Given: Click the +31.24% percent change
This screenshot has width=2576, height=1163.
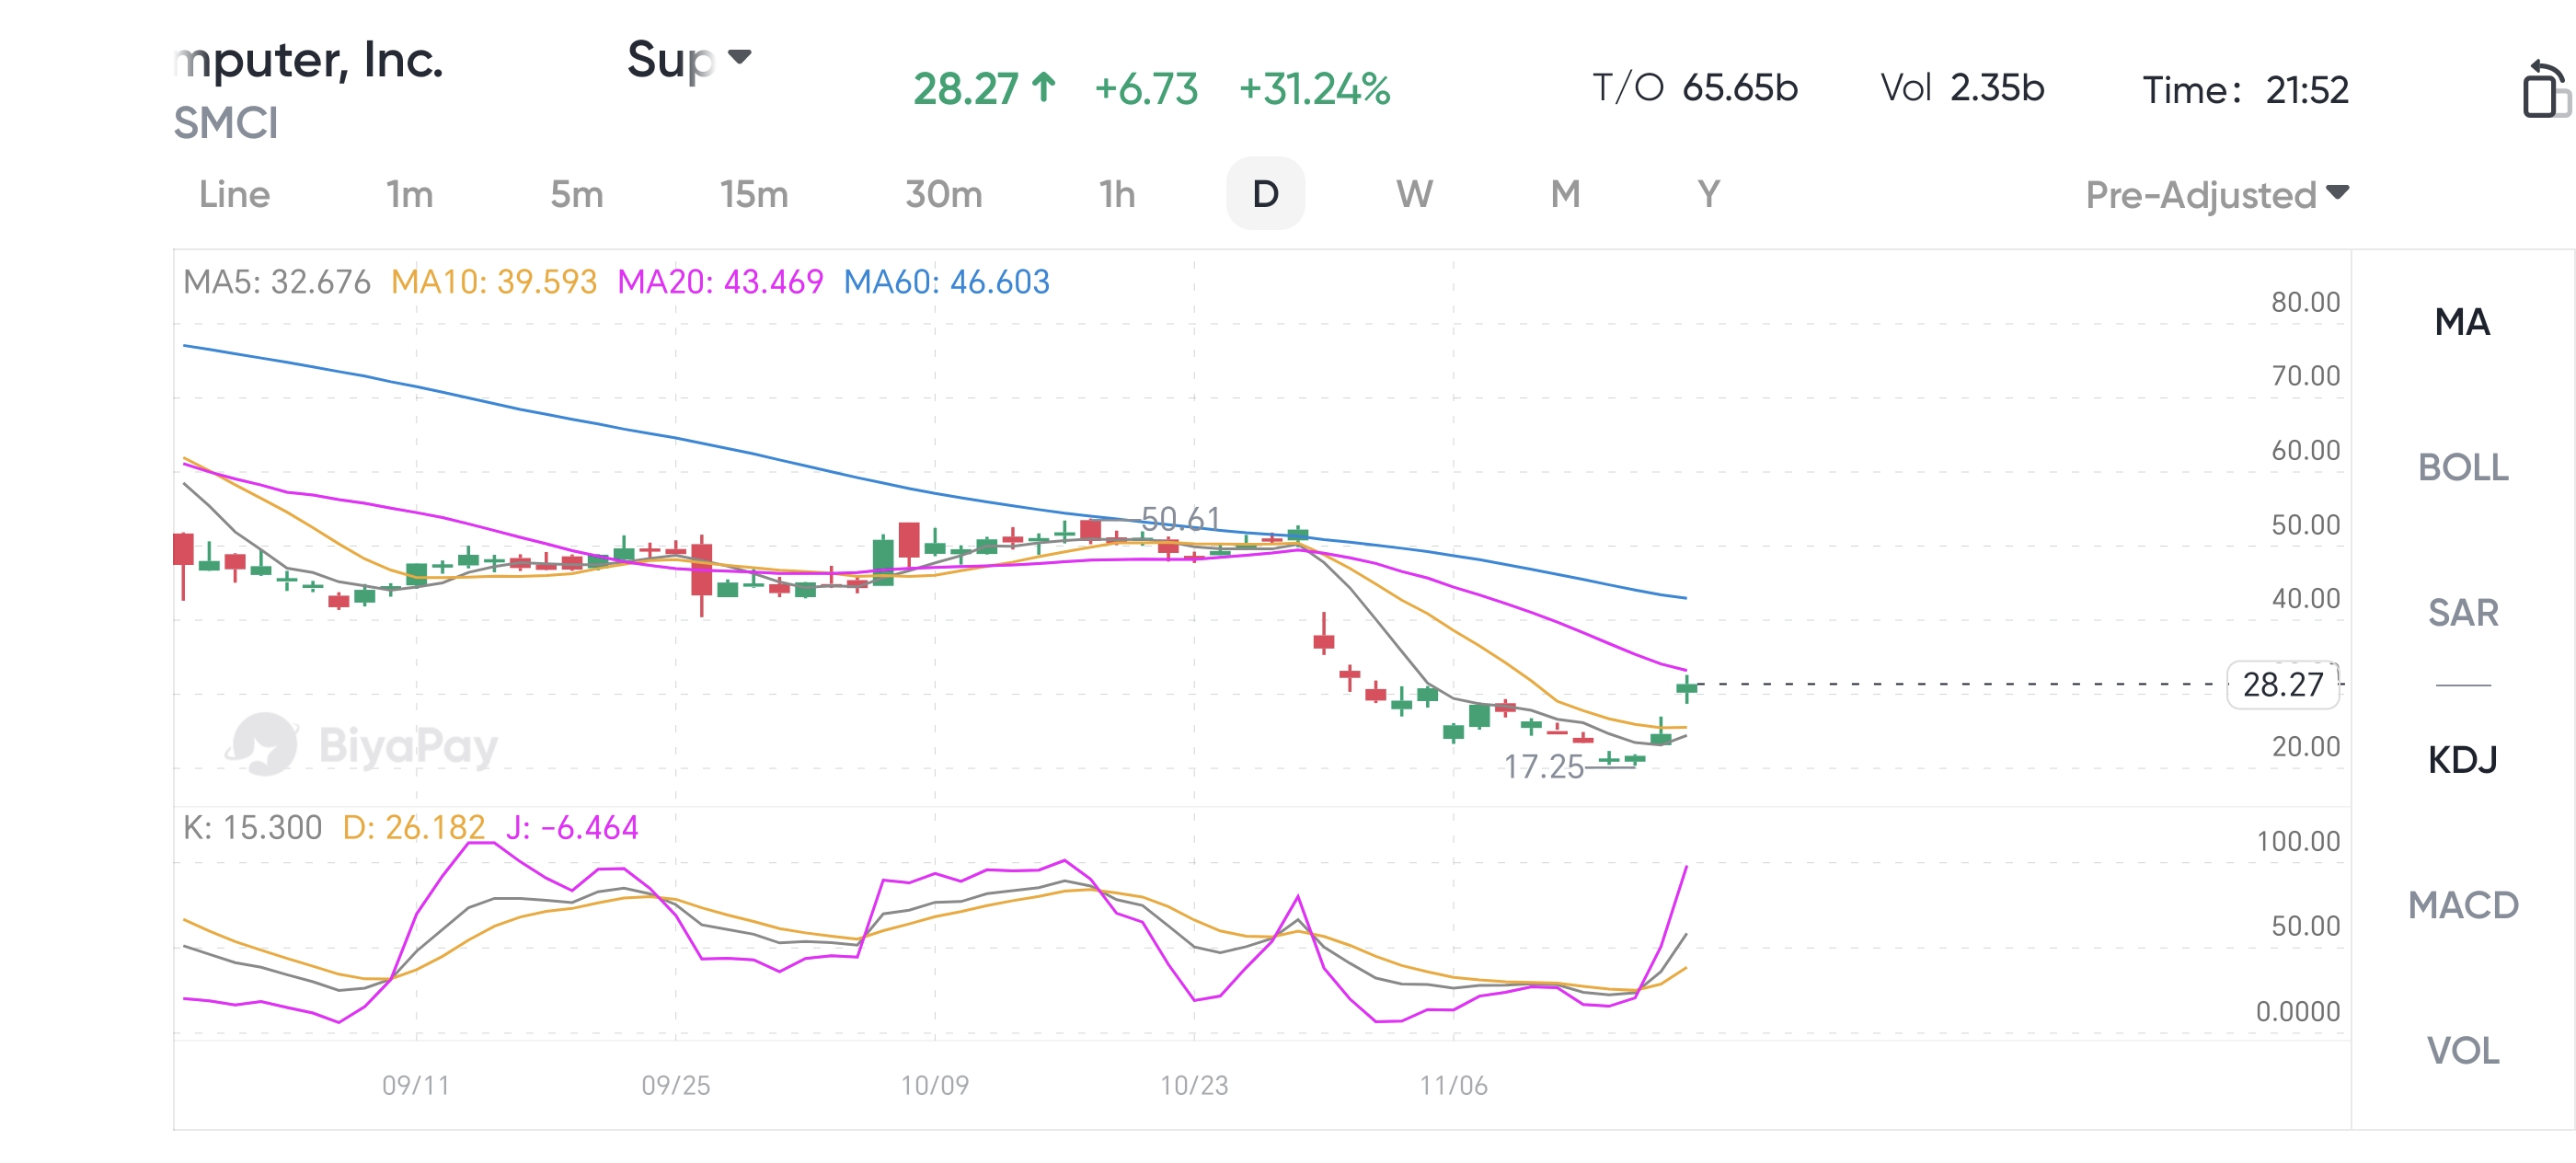Looking at the screenshot, I should click(x=1314, y=89).
